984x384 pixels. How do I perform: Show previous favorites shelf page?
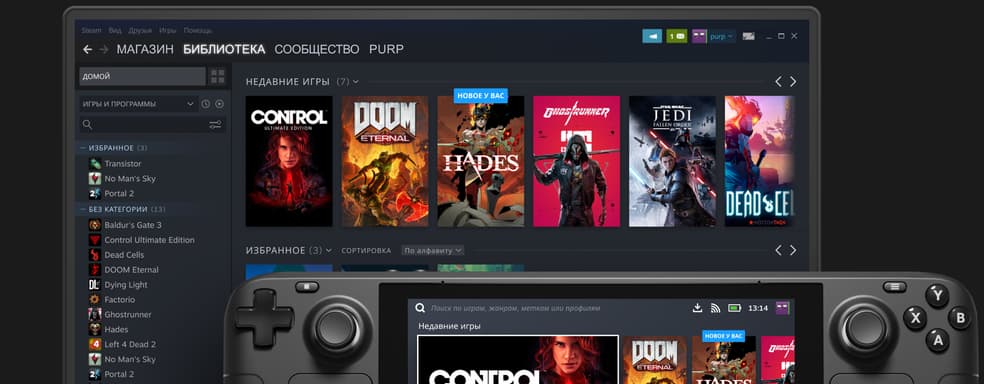[x=778, y=250]
